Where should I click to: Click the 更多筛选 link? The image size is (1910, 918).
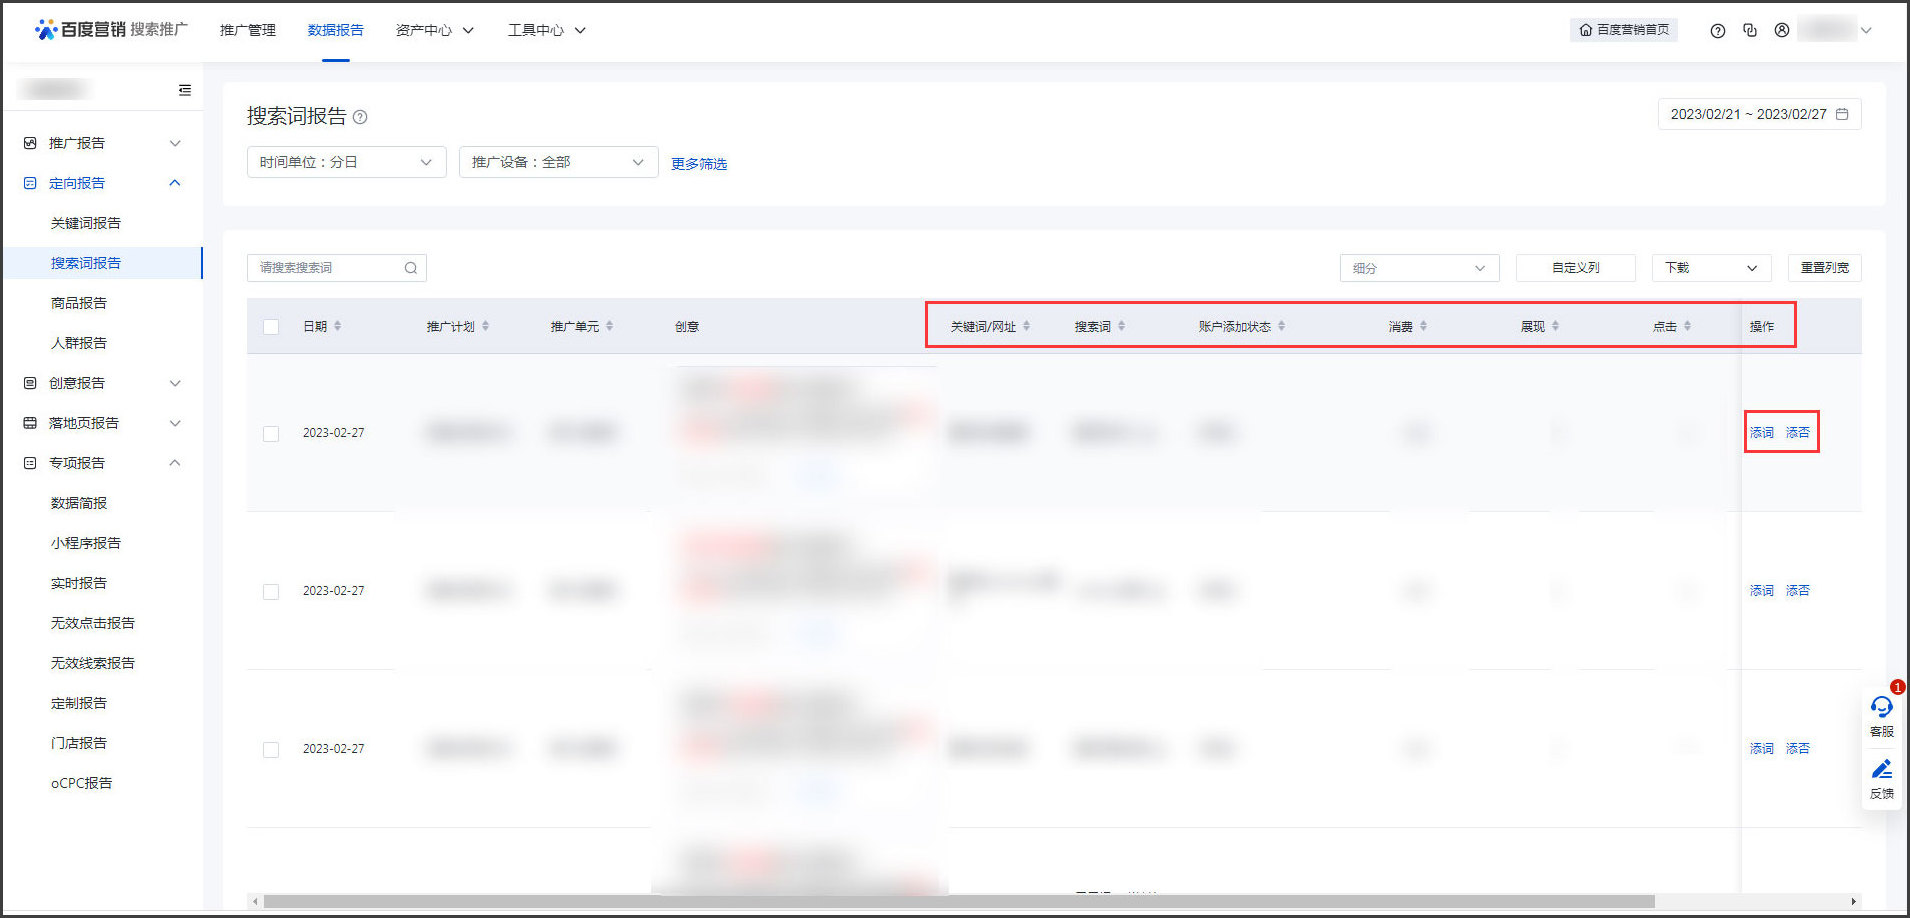(698, 163)
